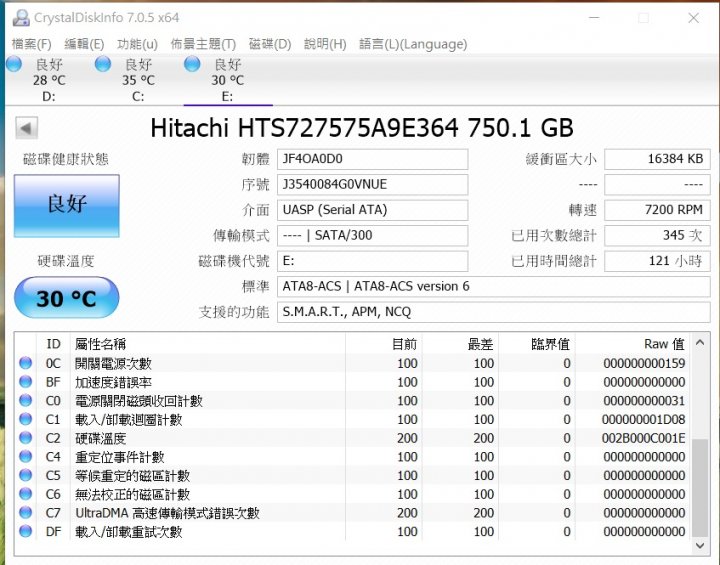Click the status orb for attribute C0
This screenshot has width=720, height=565.
click(26, 401)
